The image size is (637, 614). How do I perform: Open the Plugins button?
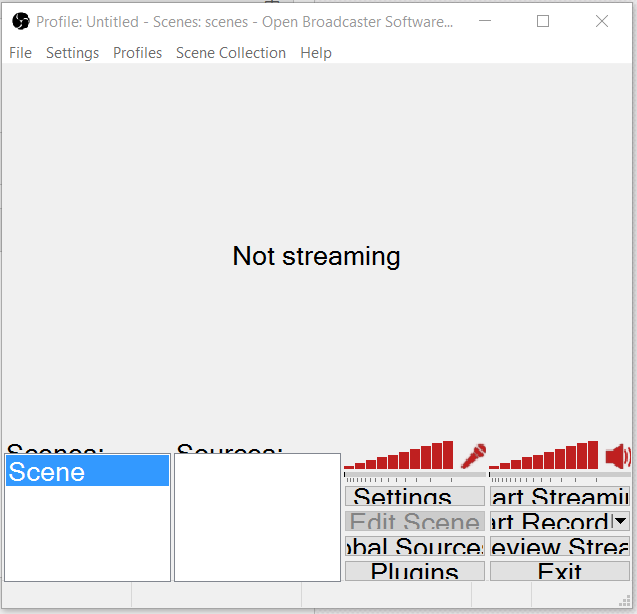415,571
